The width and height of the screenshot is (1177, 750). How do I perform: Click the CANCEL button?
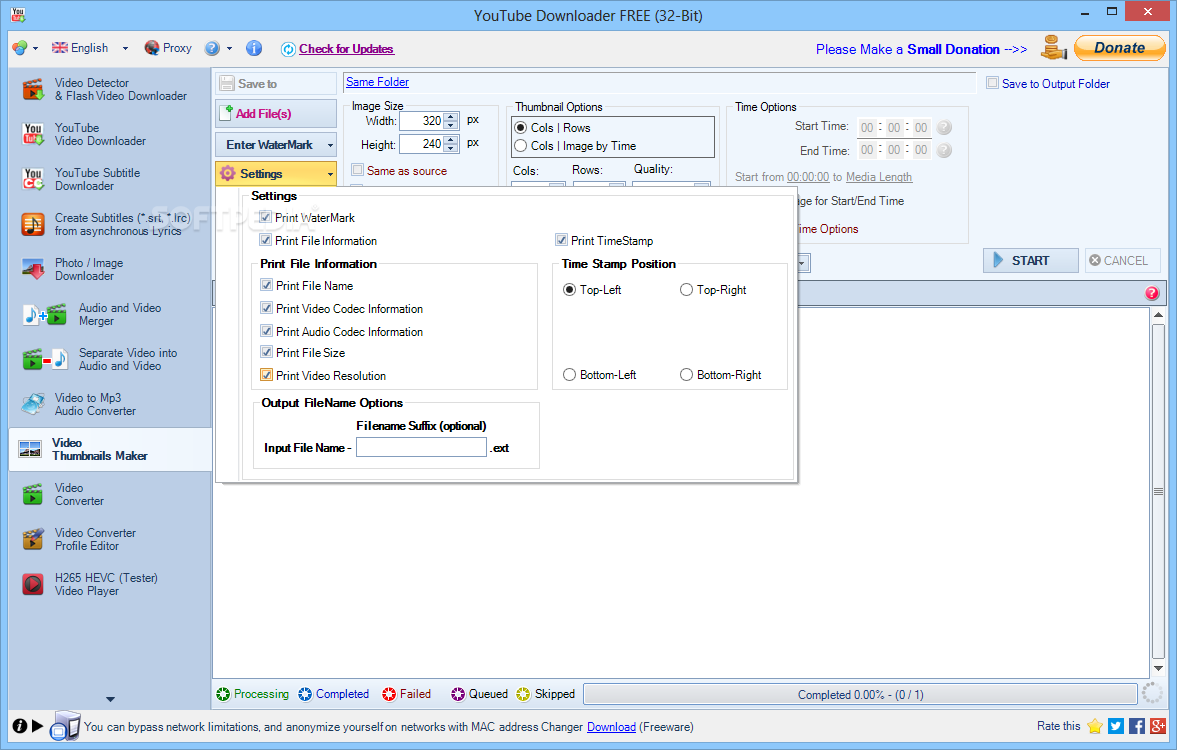[1122, 261]
